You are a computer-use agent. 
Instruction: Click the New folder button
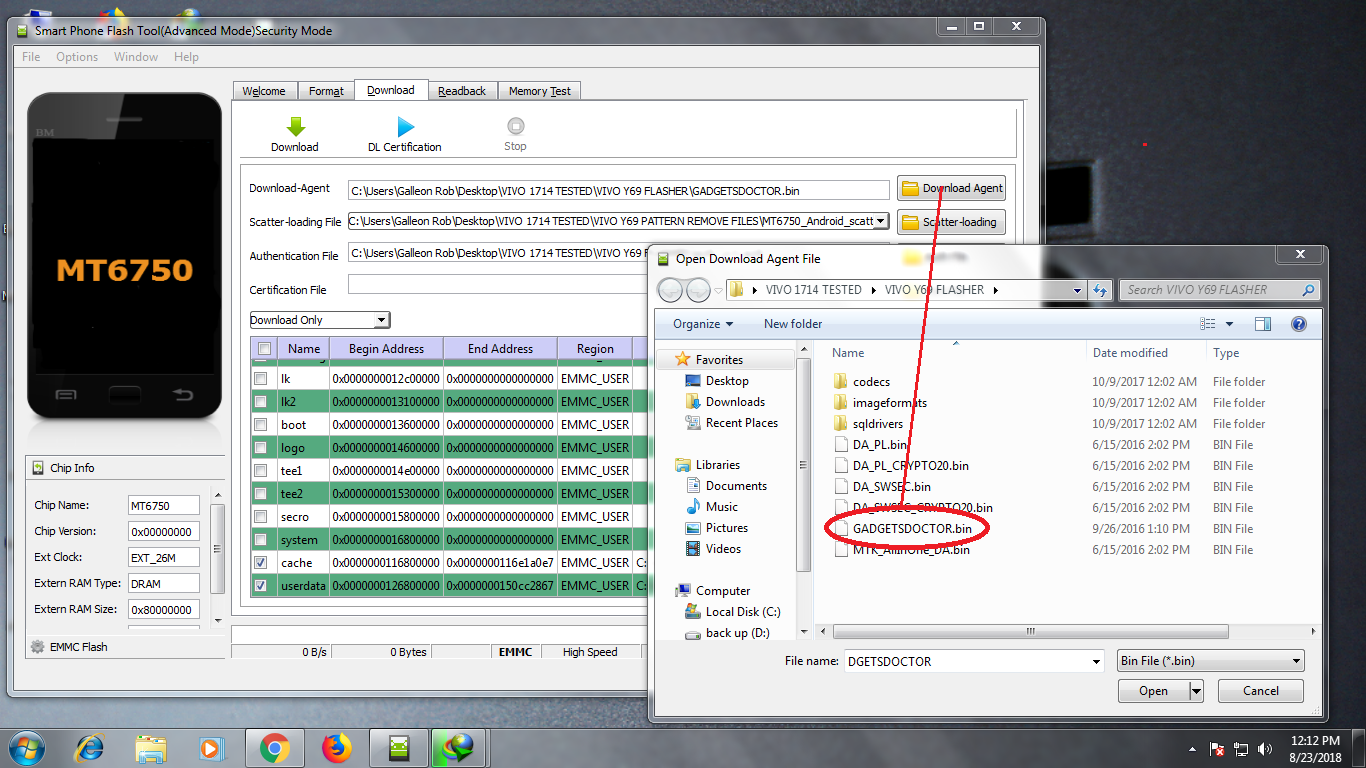coord(793,324)
